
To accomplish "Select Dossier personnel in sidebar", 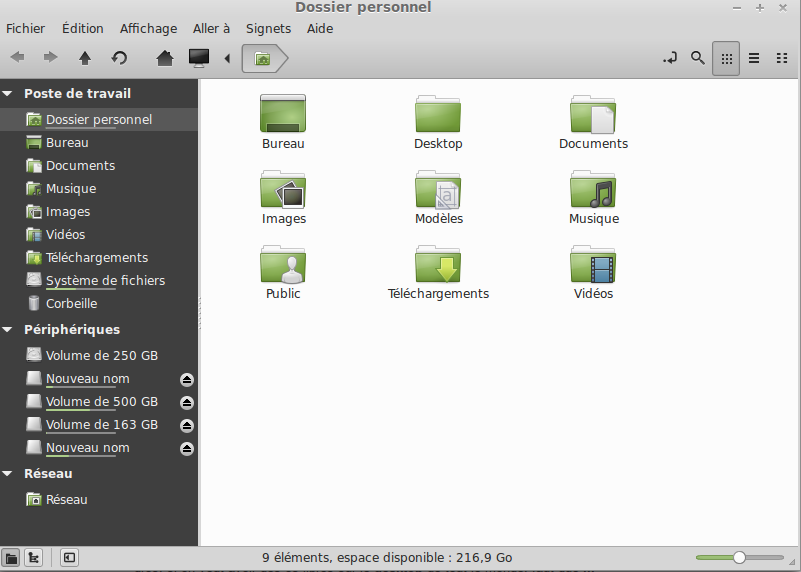I will 99,120.
